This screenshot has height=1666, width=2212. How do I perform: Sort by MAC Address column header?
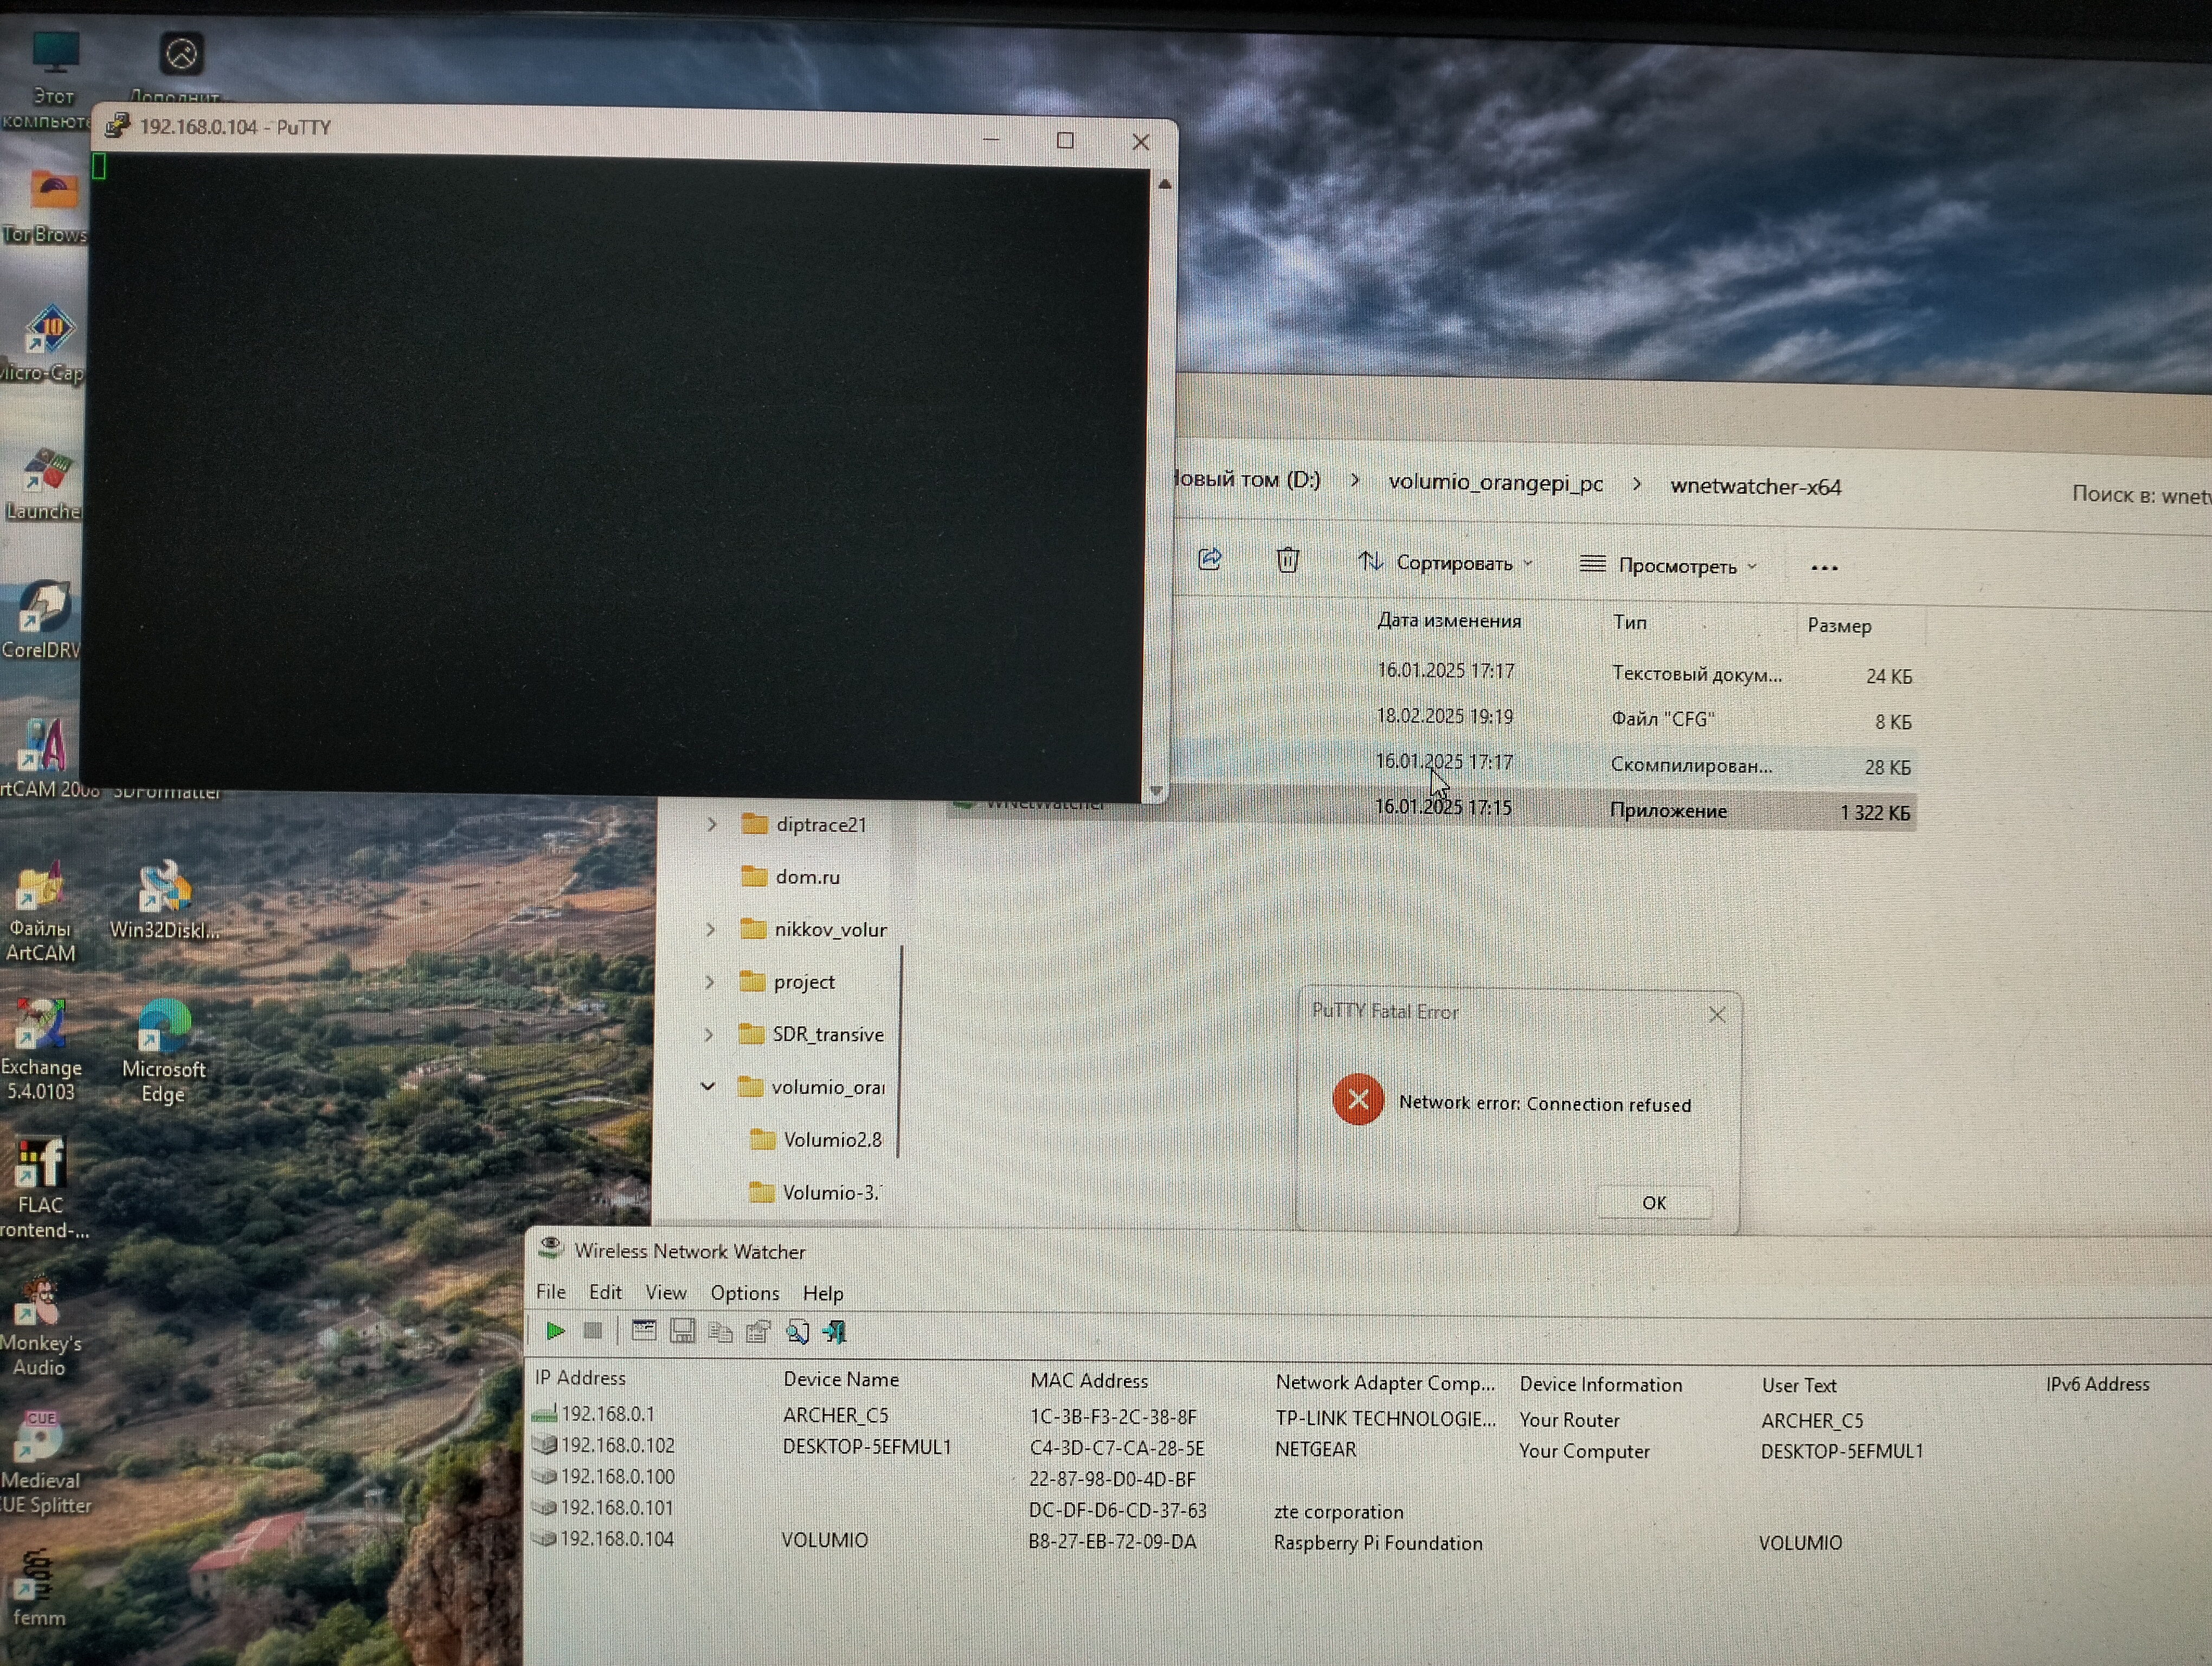point(1089,1380)
